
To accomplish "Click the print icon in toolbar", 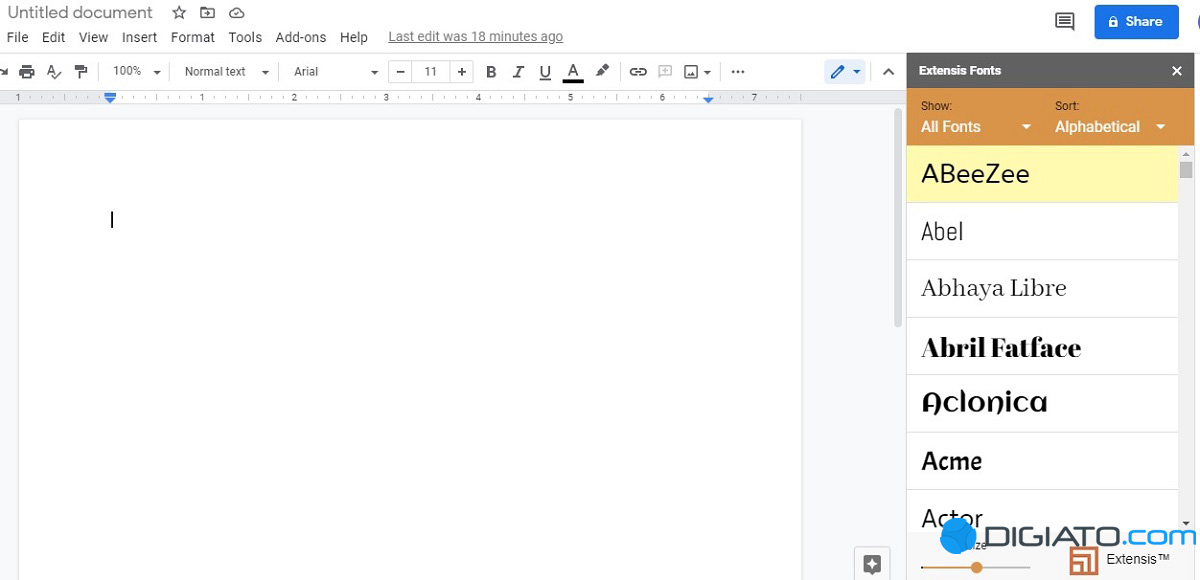I will click(27, 72).
